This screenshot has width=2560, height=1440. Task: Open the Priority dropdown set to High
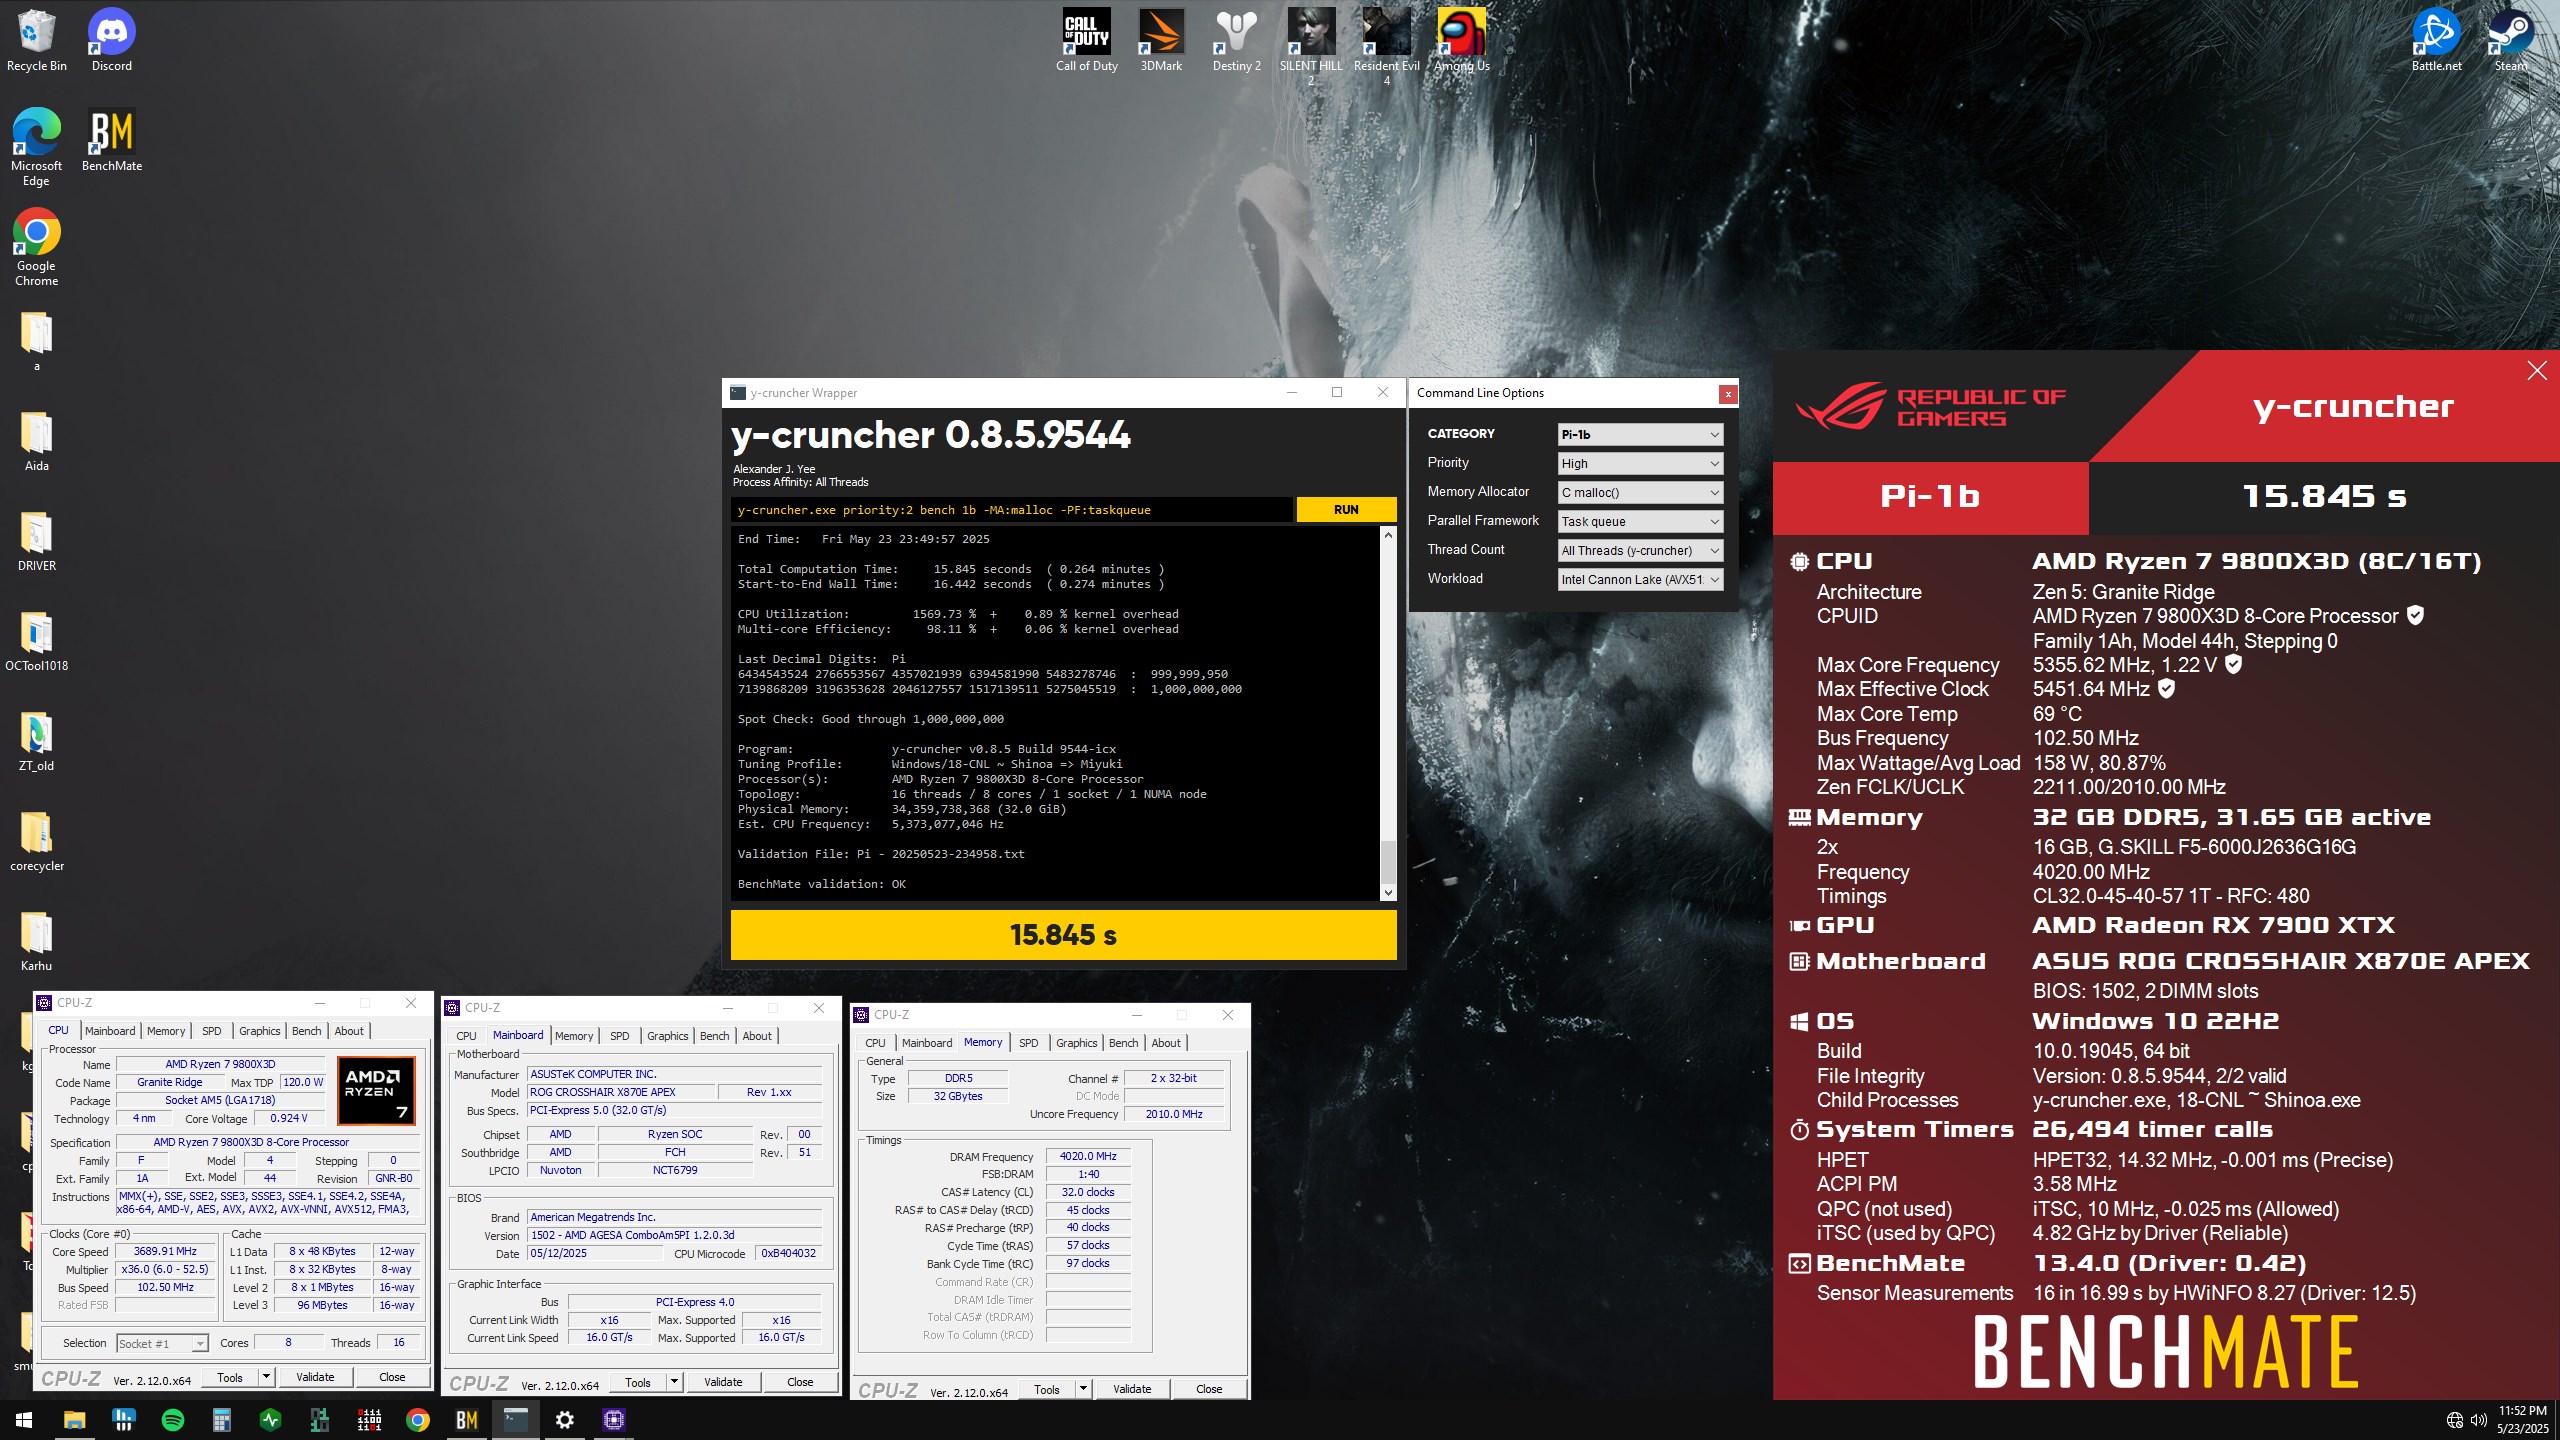pyautogui.click(x=1640, y=463)
